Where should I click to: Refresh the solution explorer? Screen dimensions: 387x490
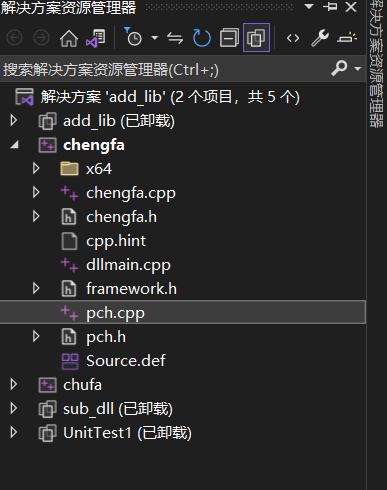[x=202, y=38]
